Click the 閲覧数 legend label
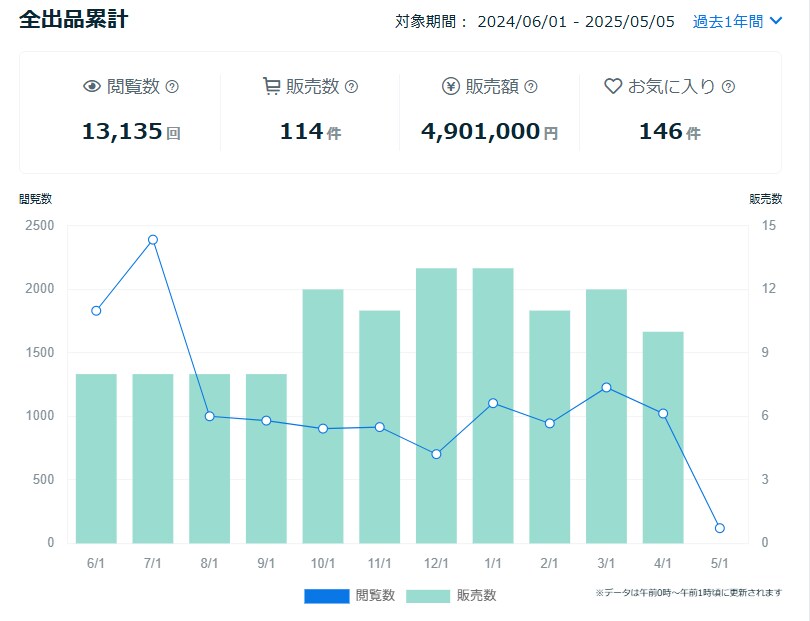This screenshot has width=810, height=621. pos(375,596)
